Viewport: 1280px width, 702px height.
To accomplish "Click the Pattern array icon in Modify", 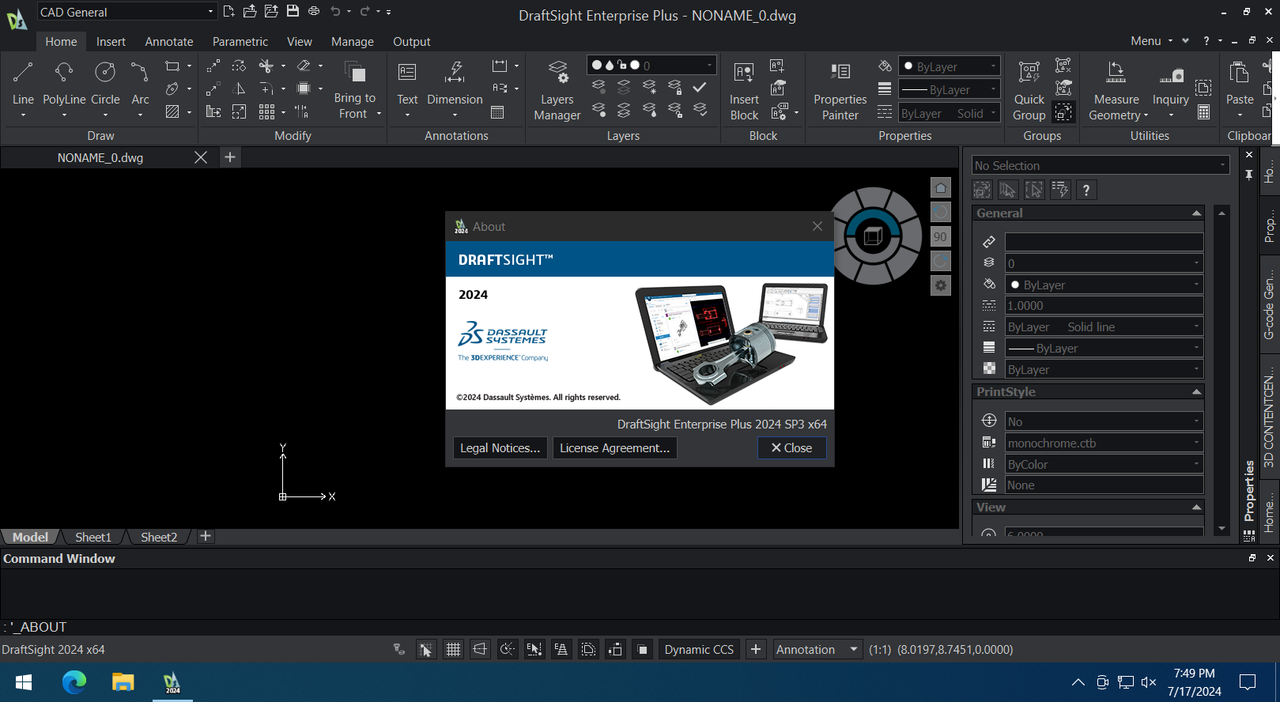I will 266,111.
